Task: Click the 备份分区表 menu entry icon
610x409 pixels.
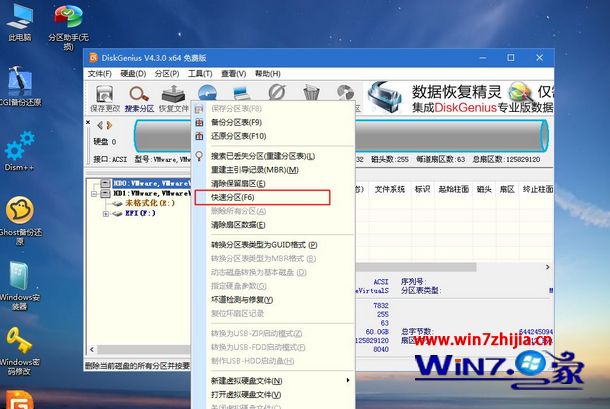Action: click(x=199, y=123)
